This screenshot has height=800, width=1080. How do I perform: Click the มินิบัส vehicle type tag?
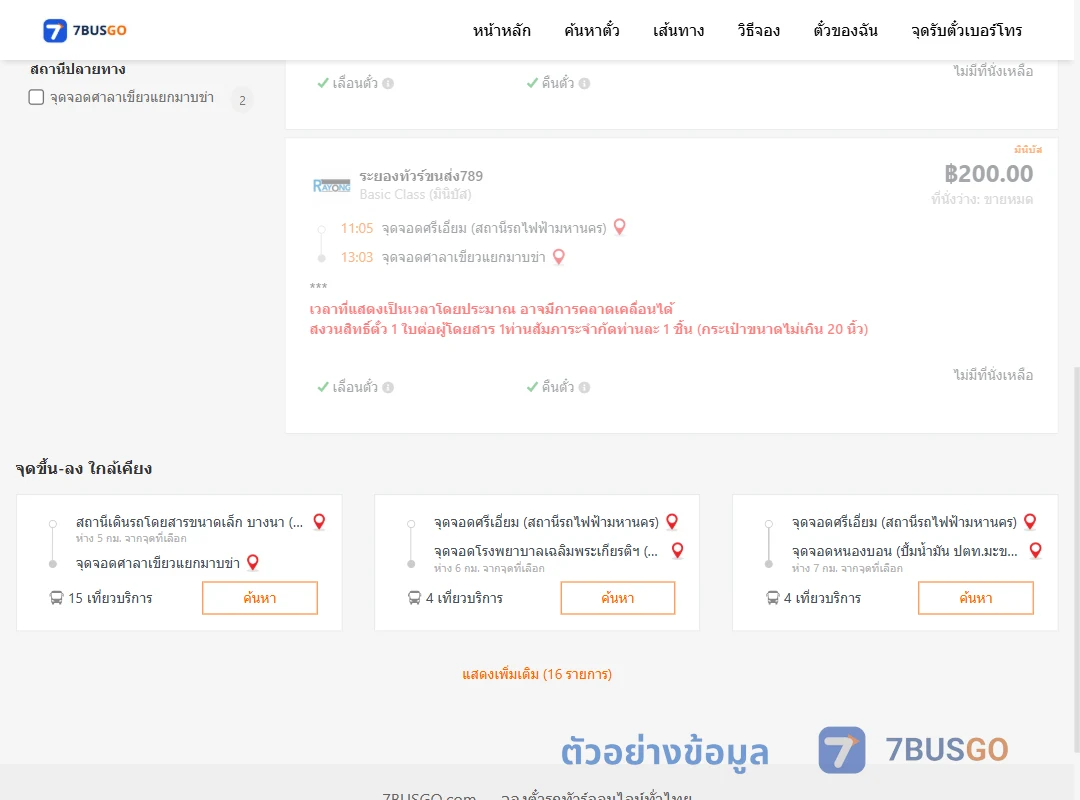click(x=1028, y=150)
